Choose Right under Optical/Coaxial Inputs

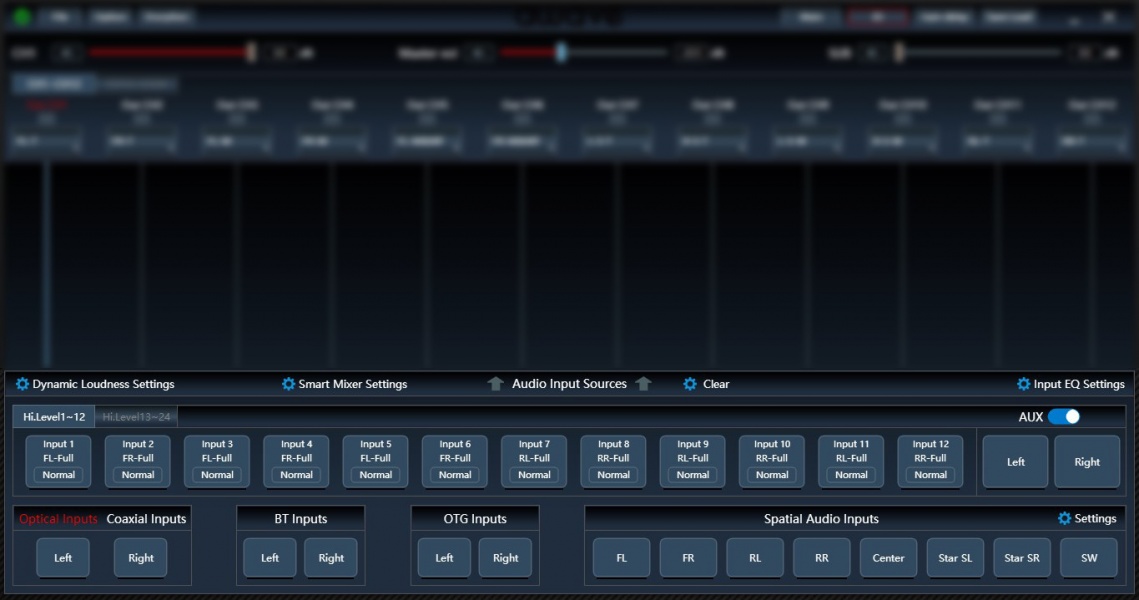click(140, 558)
